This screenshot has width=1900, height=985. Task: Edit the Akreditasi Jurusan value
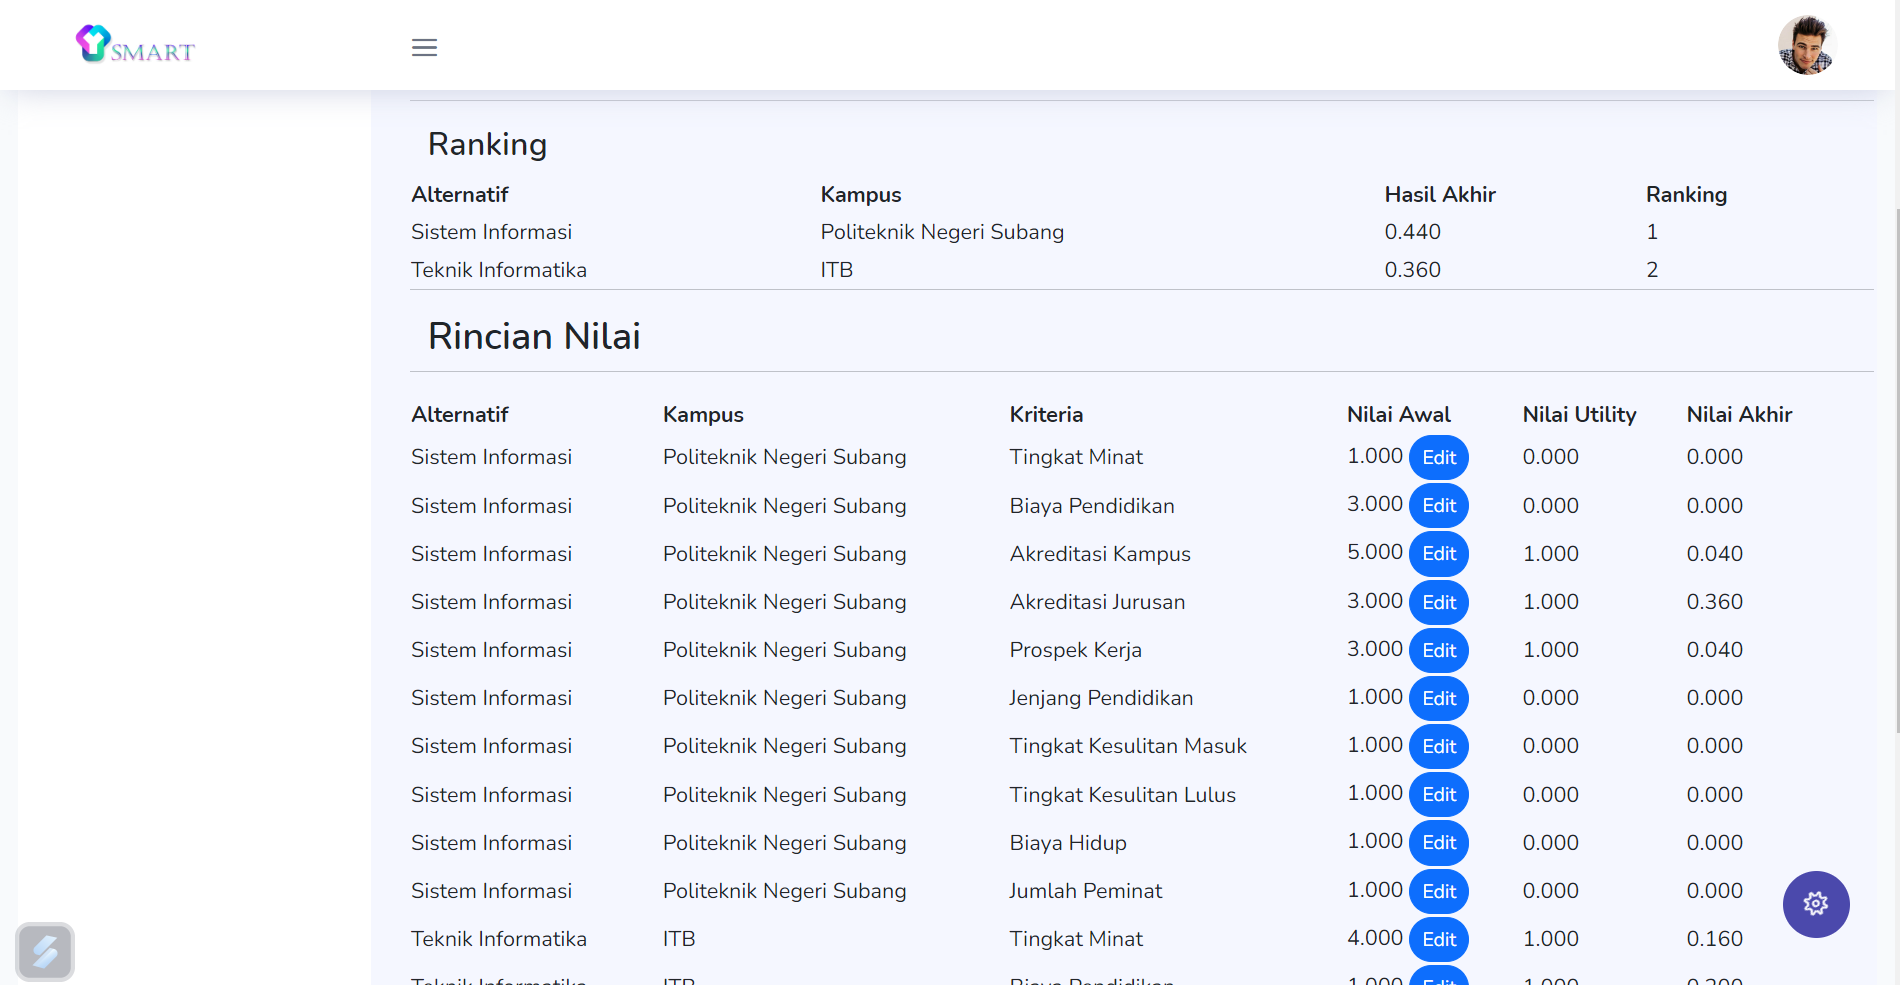point(1438,603)
